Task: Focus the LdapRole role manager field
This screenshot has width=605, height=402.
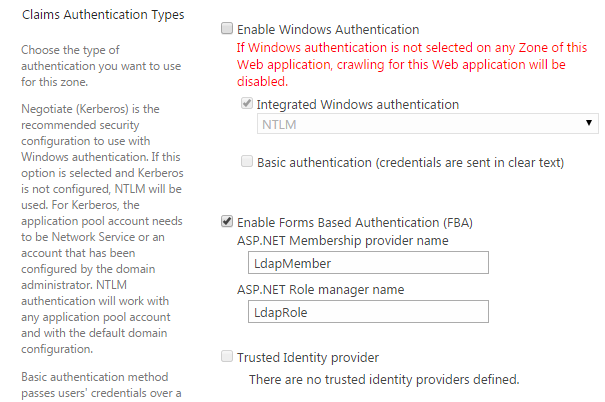Action: [x=368, y=312]
